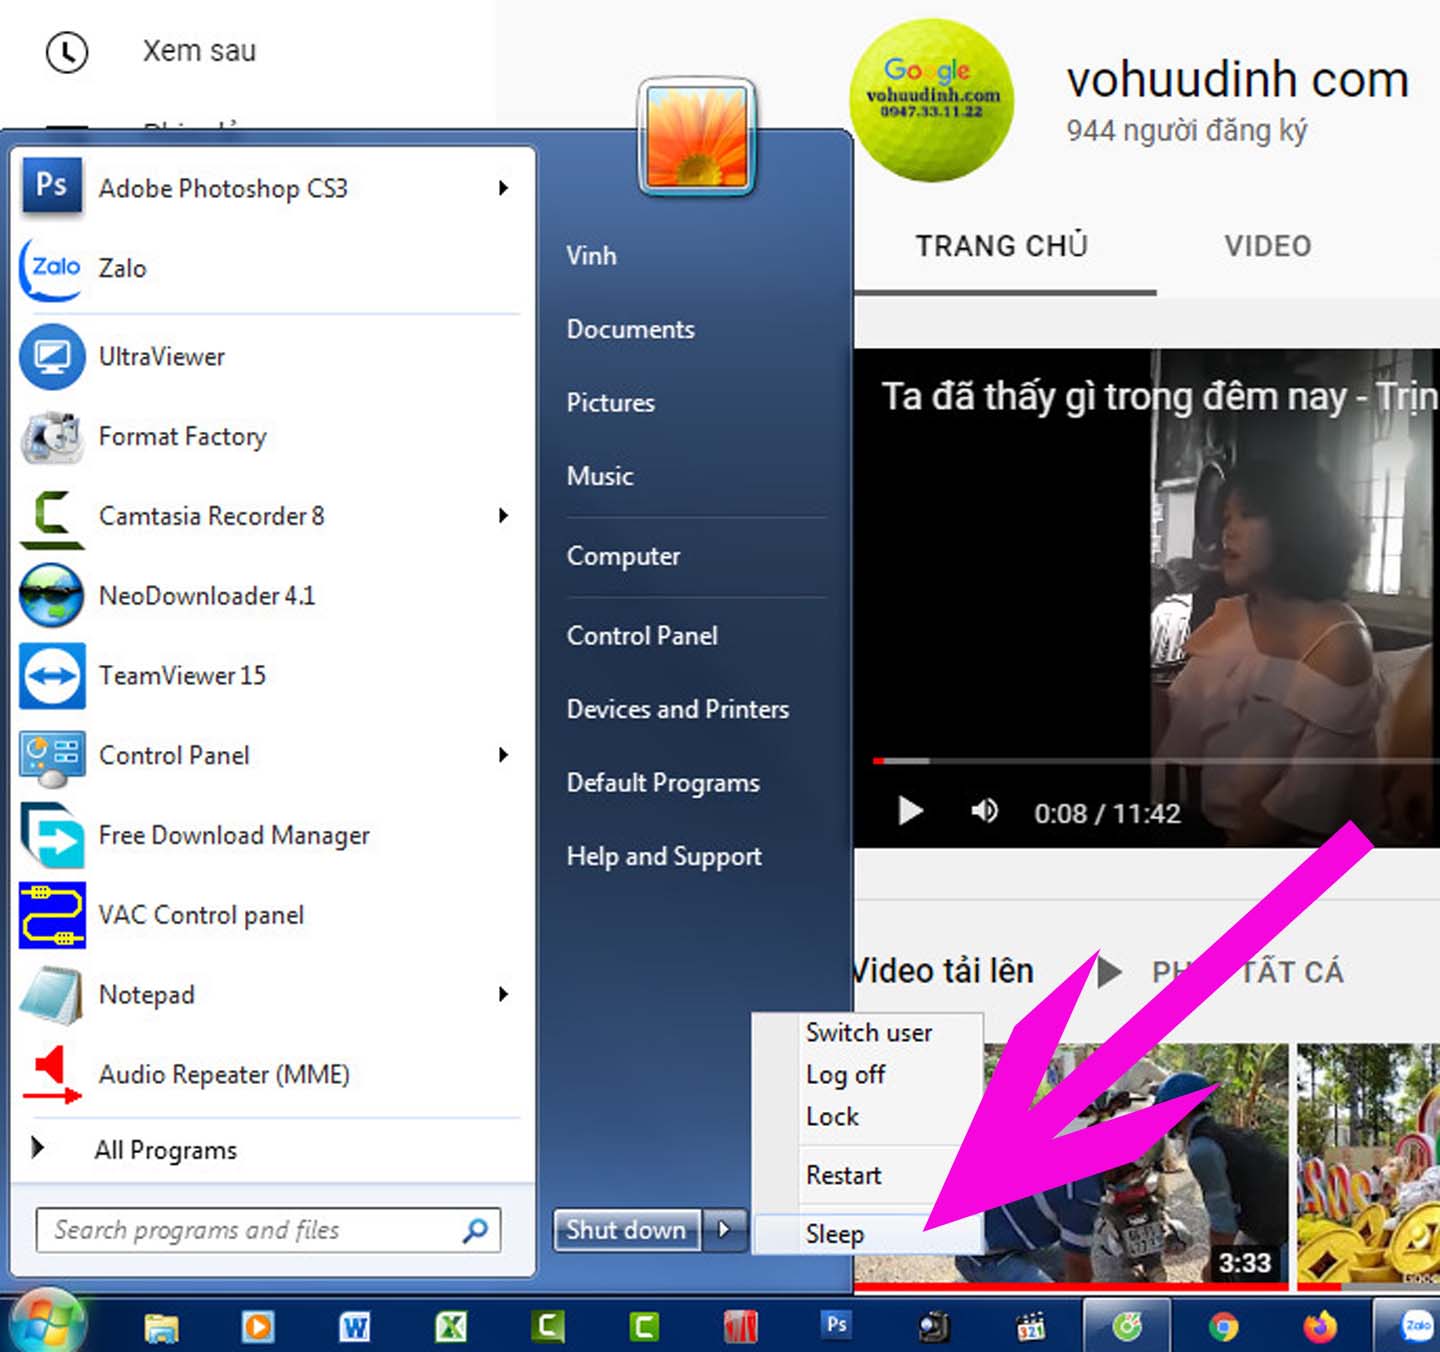
Task: Click the YouTube video progress bar
Action: click(x=1155, y=761)
